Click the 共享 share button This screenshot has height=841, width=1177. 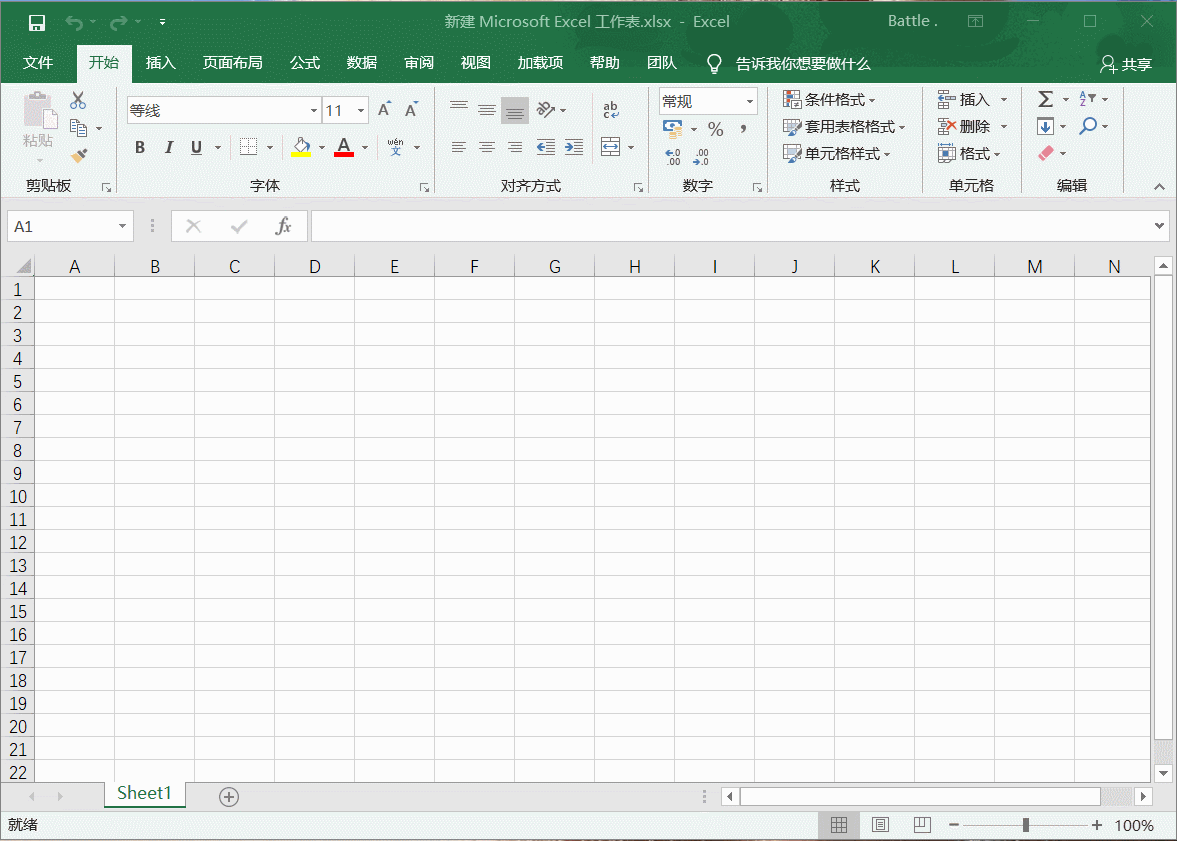pyautogui.click(x=1126, y=64)
